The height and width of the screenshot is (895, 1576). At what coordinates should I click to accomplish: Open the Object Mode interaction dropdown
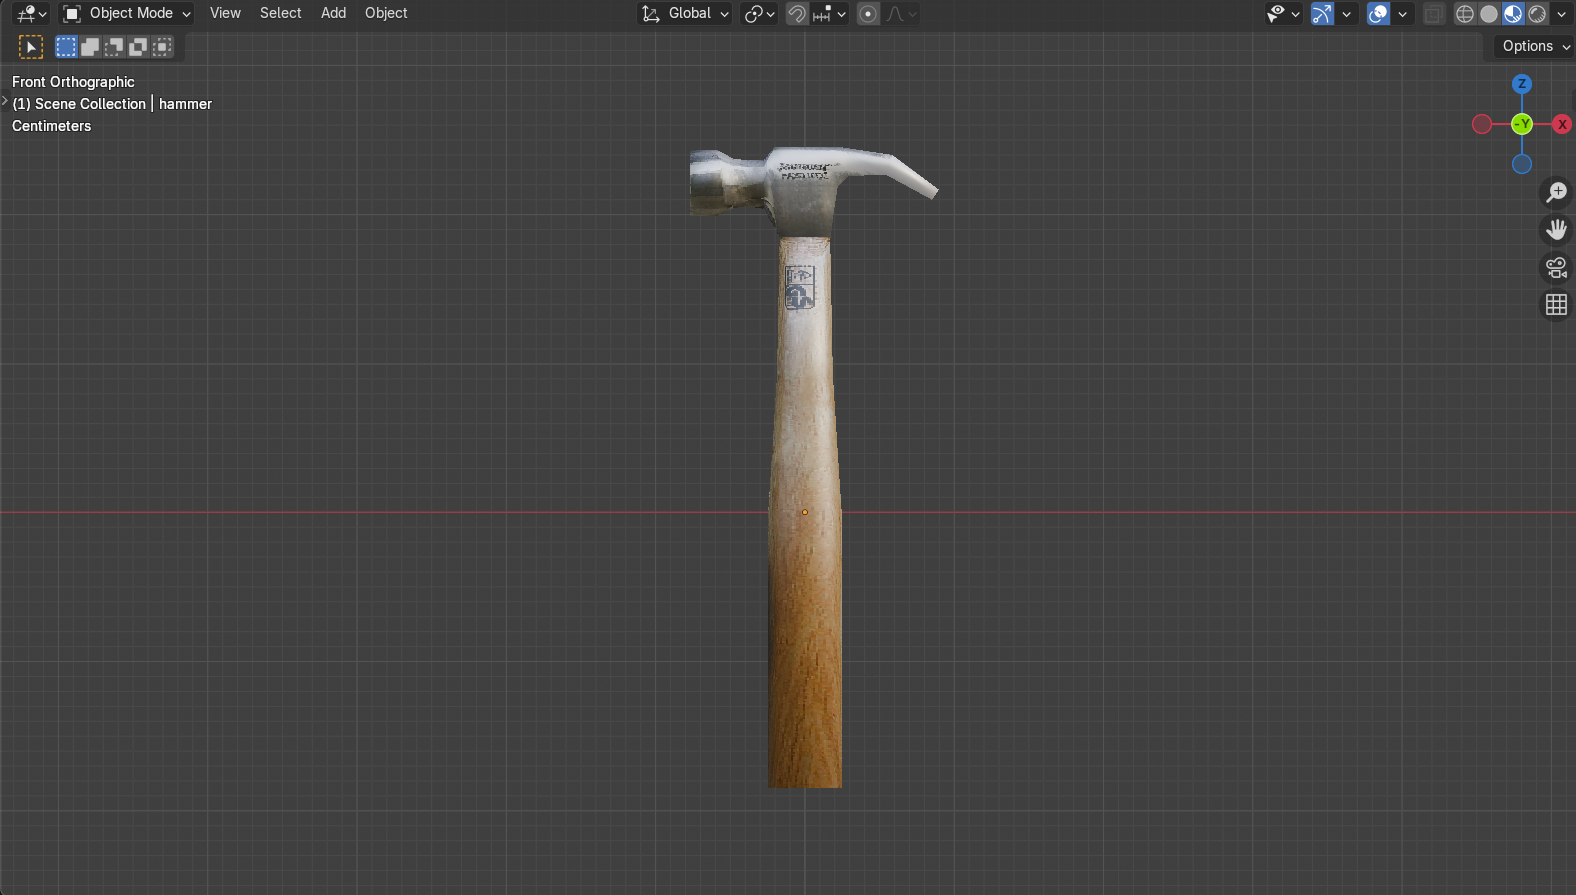[127, 13]
